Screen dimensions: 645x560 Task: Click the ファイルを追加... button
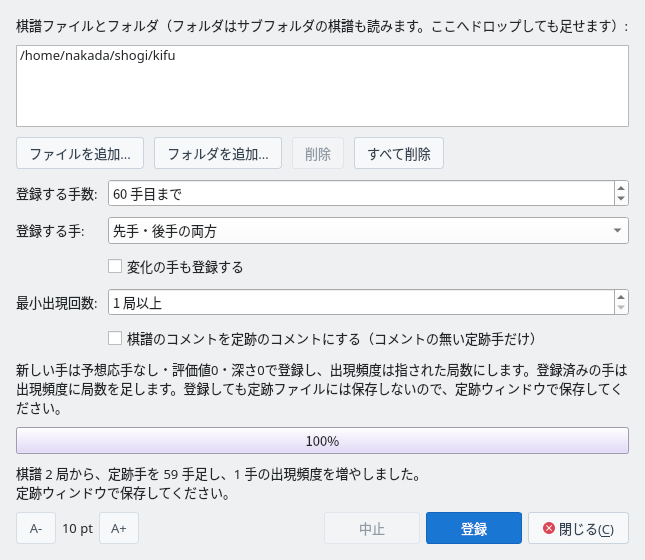click(x=80, y=153)
